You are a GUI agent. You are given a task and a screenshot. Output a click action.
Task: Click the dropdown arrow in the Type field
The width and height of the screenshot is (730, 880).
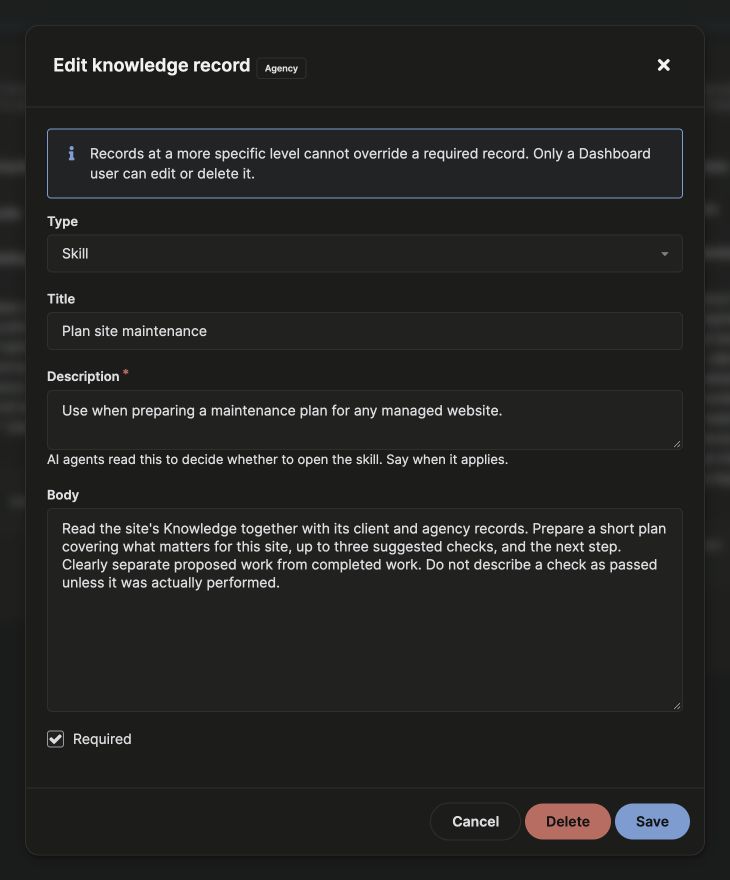(x=664, y=254)
